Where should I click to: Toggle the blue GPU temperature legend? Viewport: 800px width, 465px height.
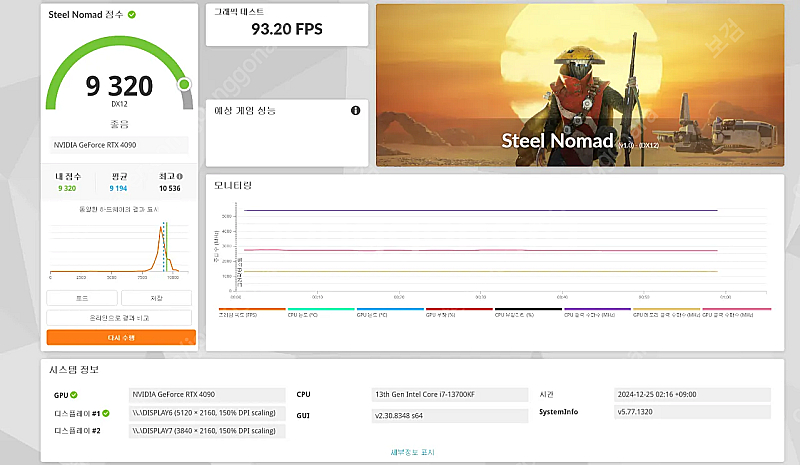pyautogui.click(x=390, y=312)
